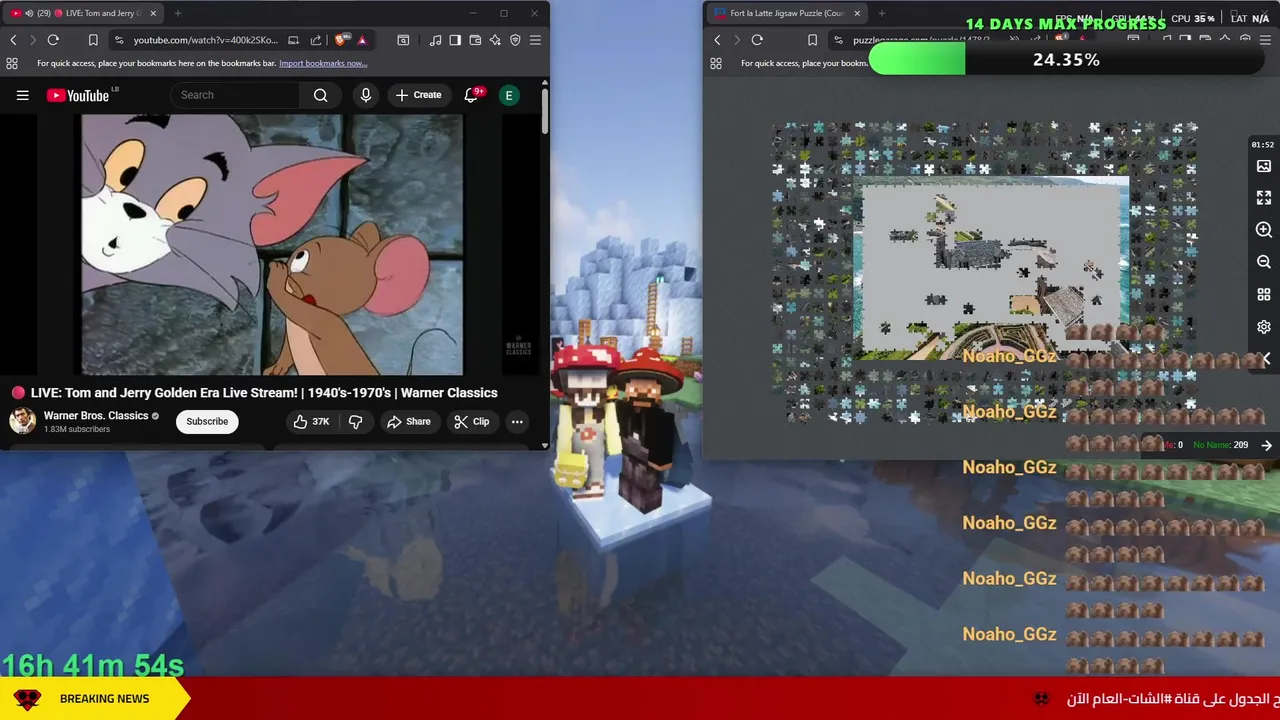This screenshot has height=720, width=1280.
Task: Search with voice microphone button
Action: point(366,95)
